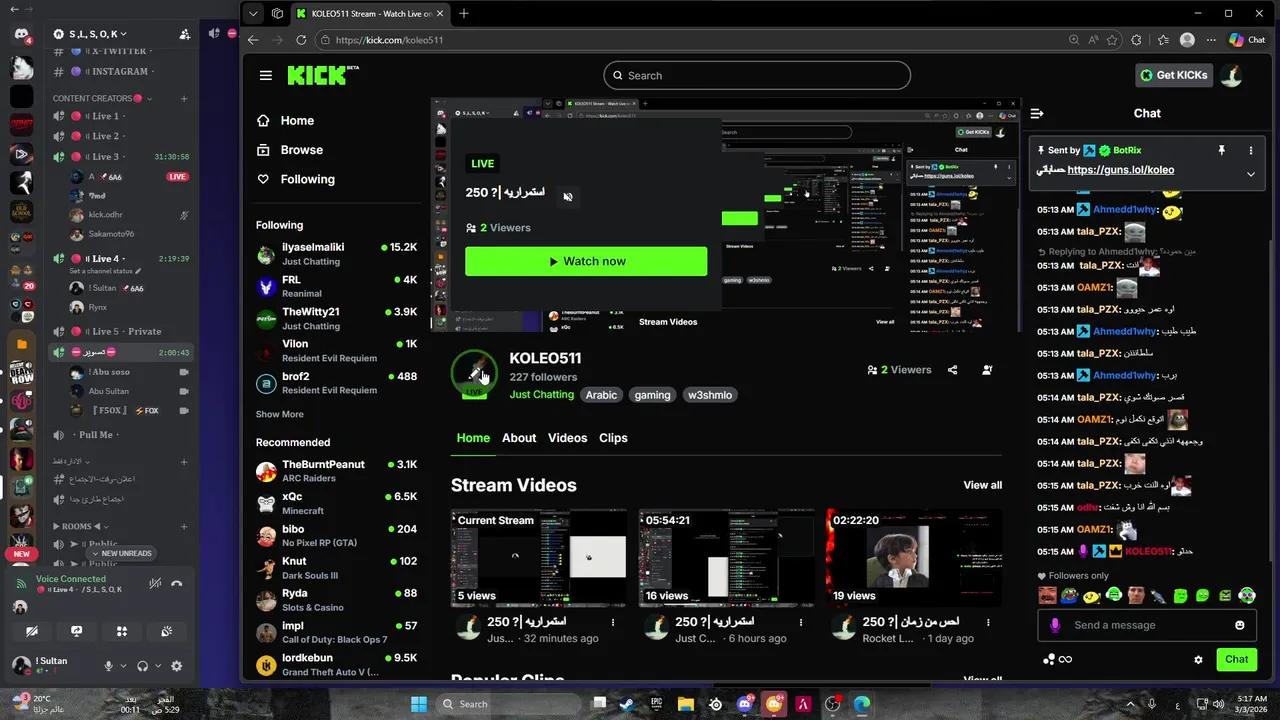The image size is (1280, 720).
Task: Open Steam from the taskbar
Action: (627, 704)
